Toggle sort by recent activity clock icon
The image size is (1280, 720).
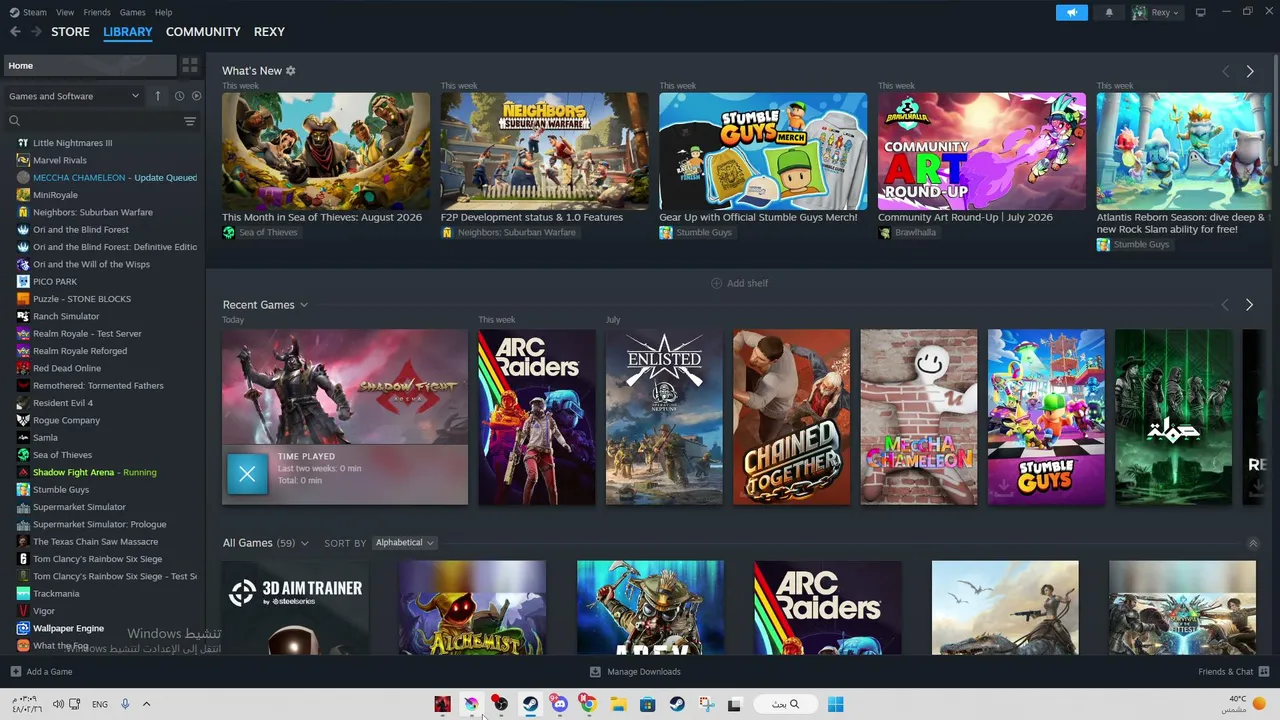click(179, 96)
